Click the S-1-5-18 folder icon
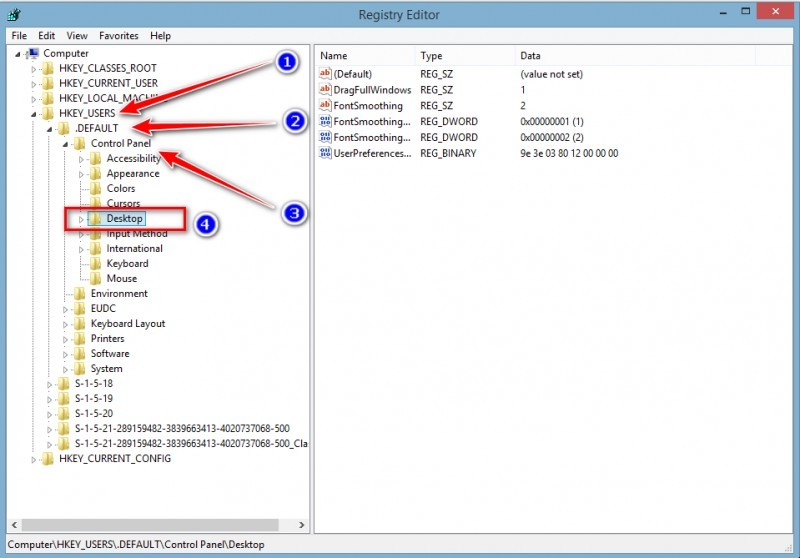 64,384
